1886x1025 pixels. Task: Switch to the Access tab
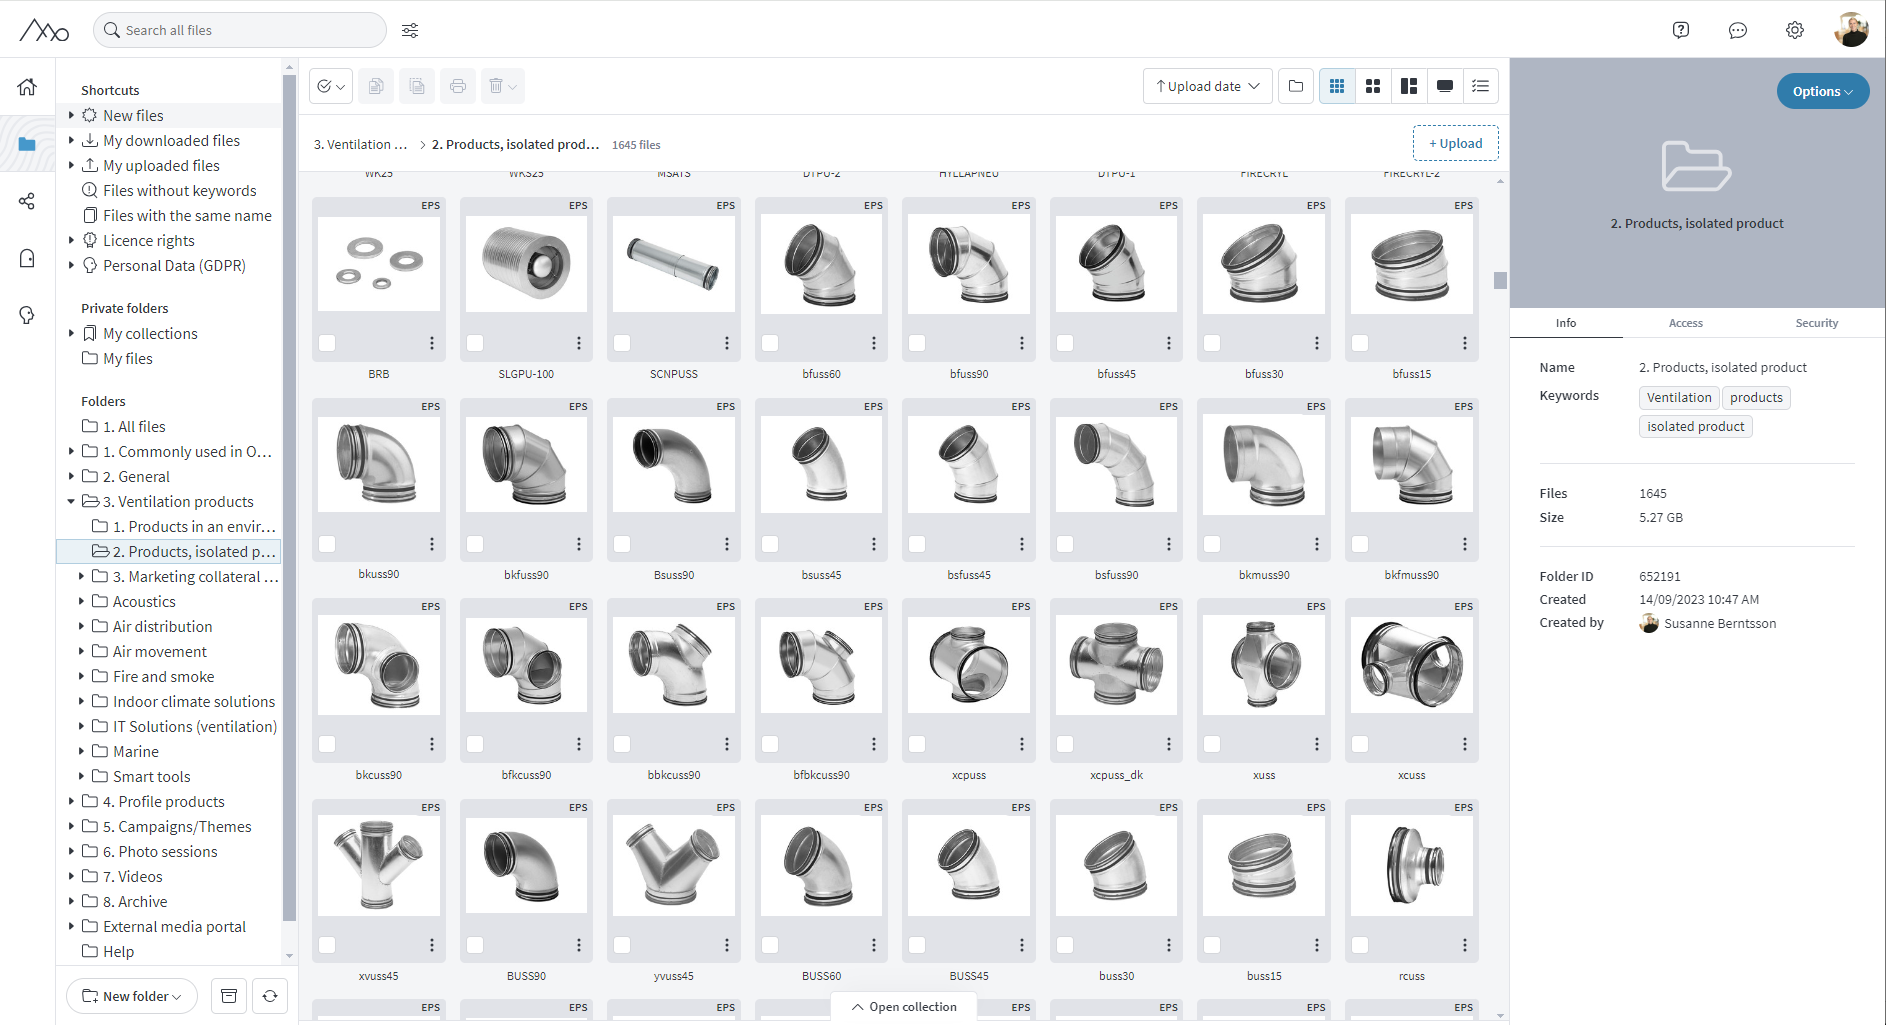1685,323
